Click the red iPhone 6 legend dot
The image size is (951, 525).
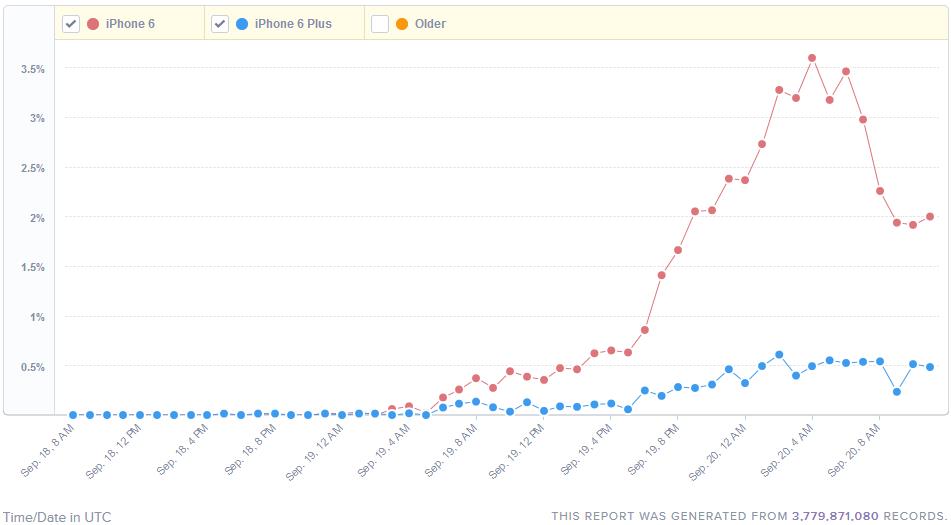pos(93,24)
